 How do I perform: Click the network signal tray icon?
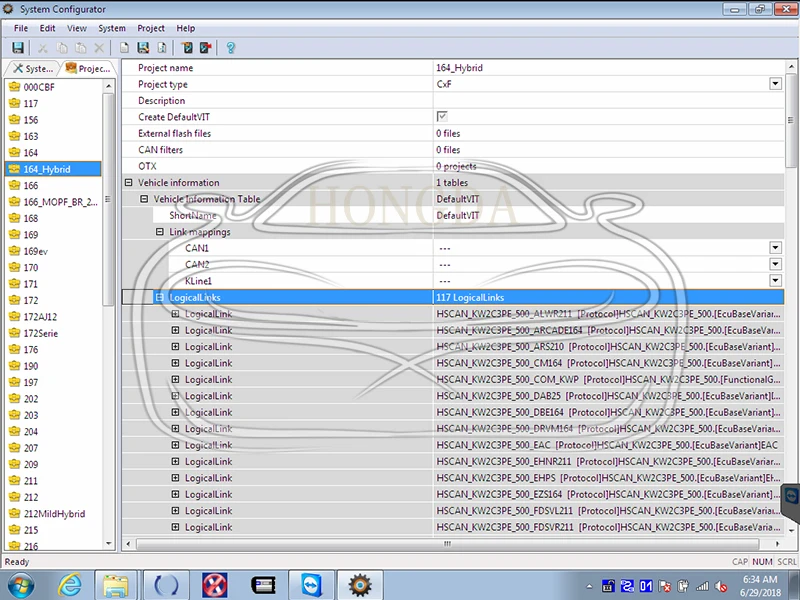(703, 586)
